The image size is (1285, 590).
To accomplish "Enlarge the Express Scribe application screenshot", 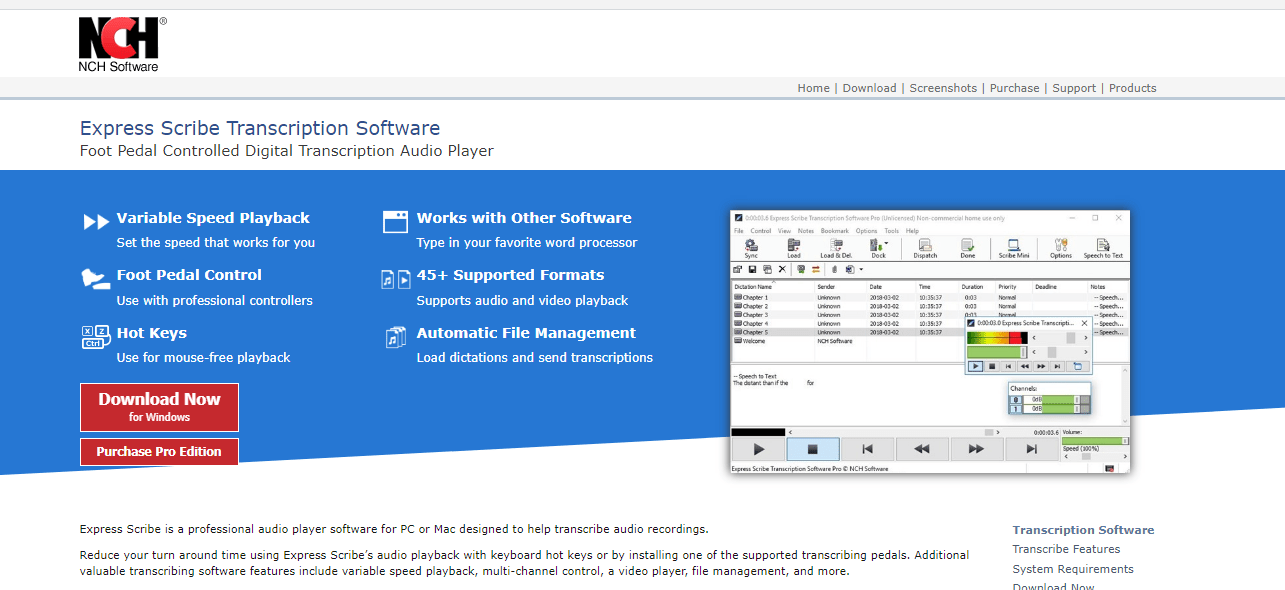I will (x=930, y=341).
